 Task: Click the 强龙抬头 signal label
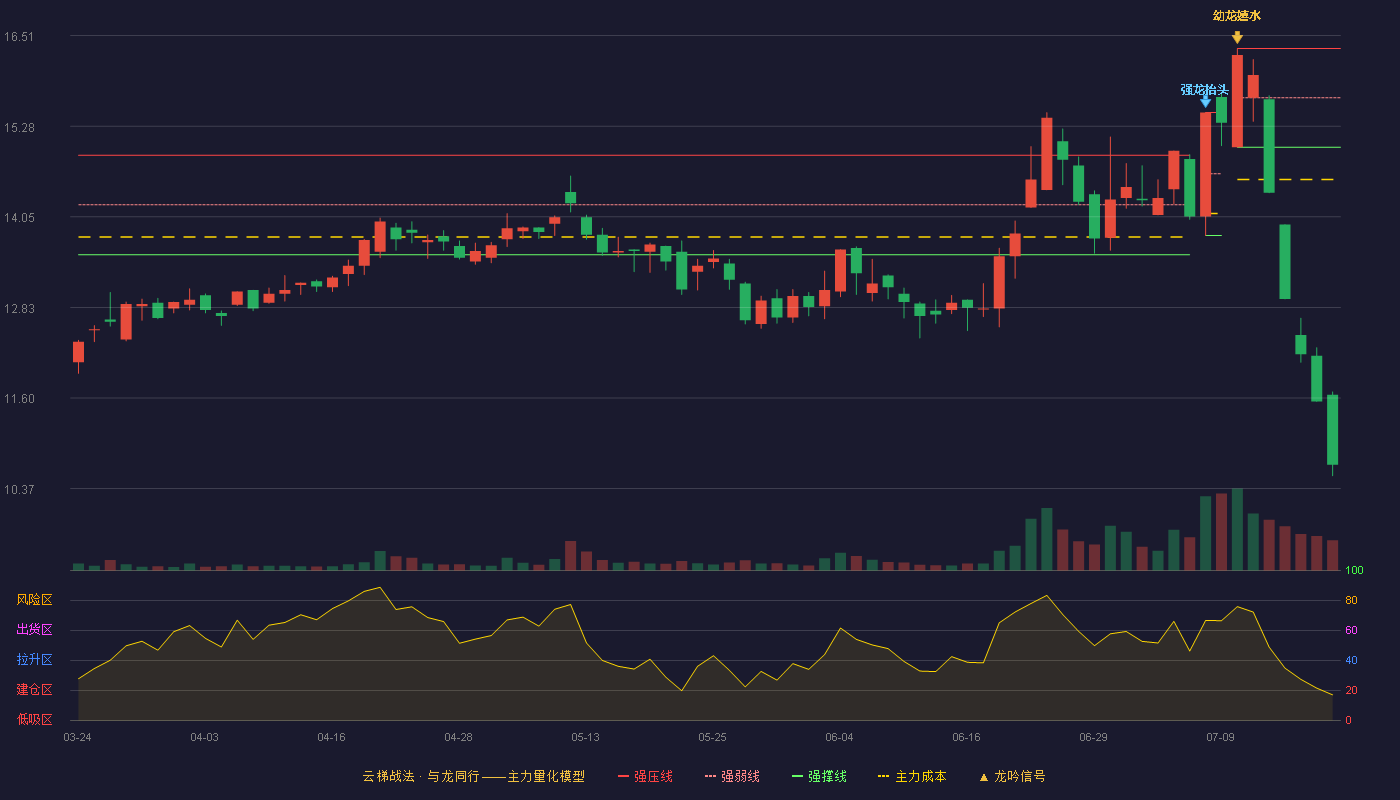tap(1204, 90)
